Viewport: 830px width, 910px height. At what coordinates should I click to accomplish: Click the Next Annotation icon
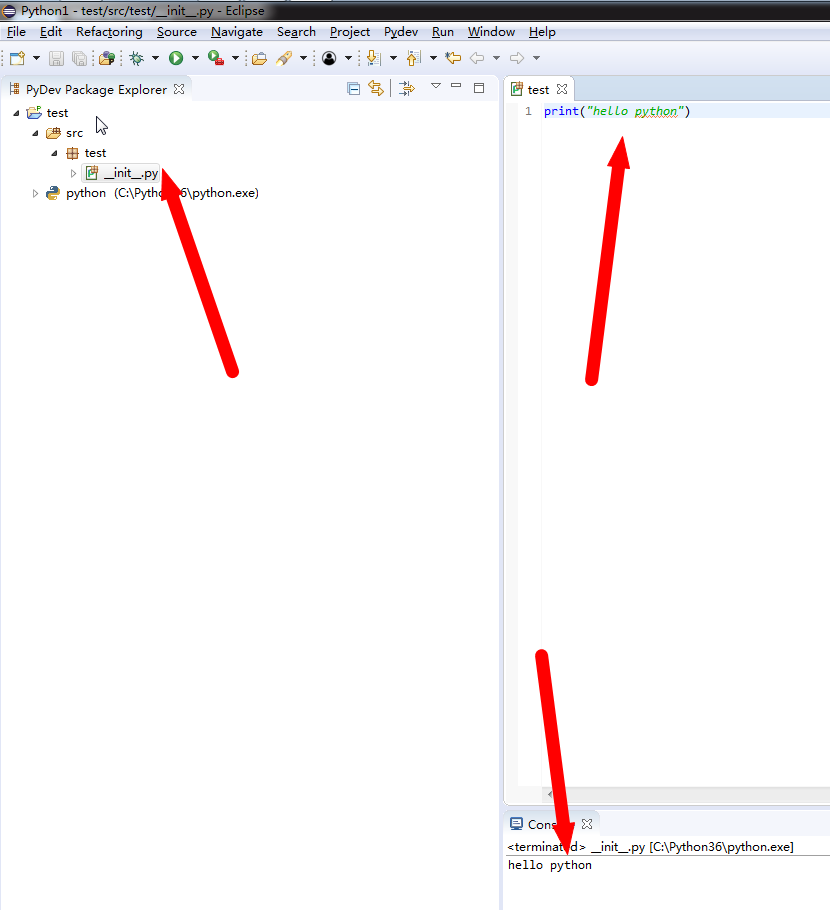(x=374, y=58)
